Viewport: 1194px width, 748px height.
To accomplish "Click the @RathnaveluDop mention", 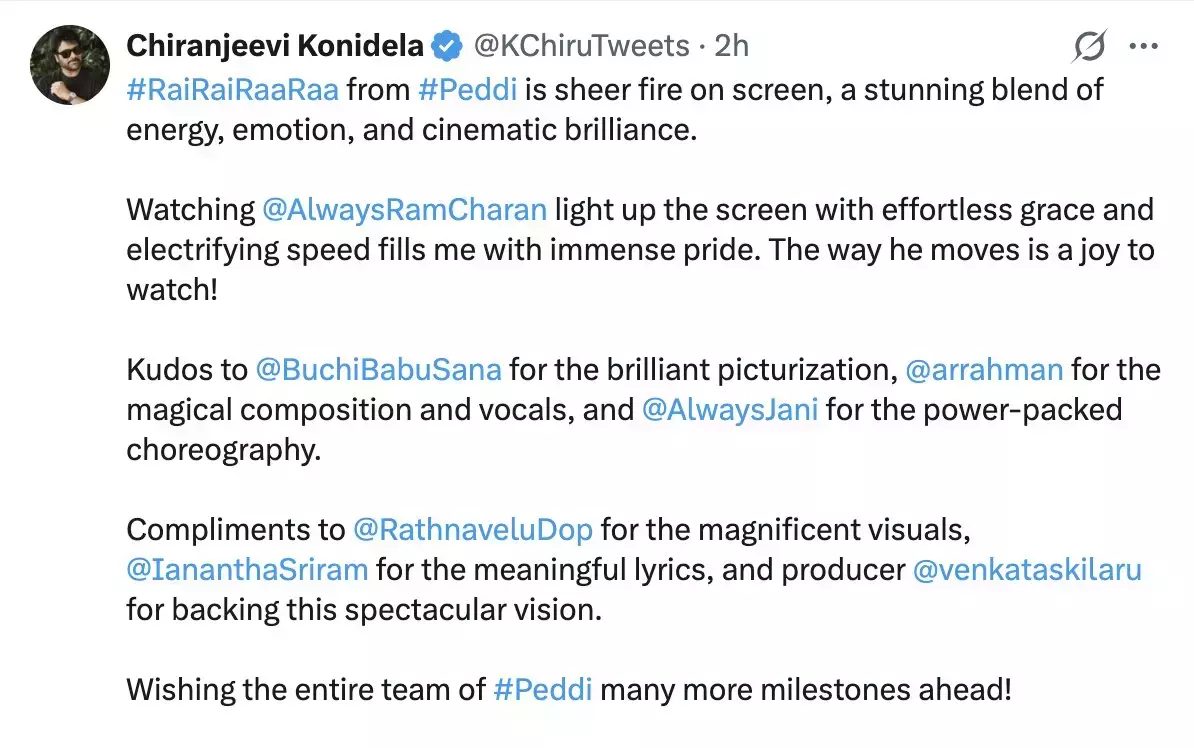I will pos(472,530).
